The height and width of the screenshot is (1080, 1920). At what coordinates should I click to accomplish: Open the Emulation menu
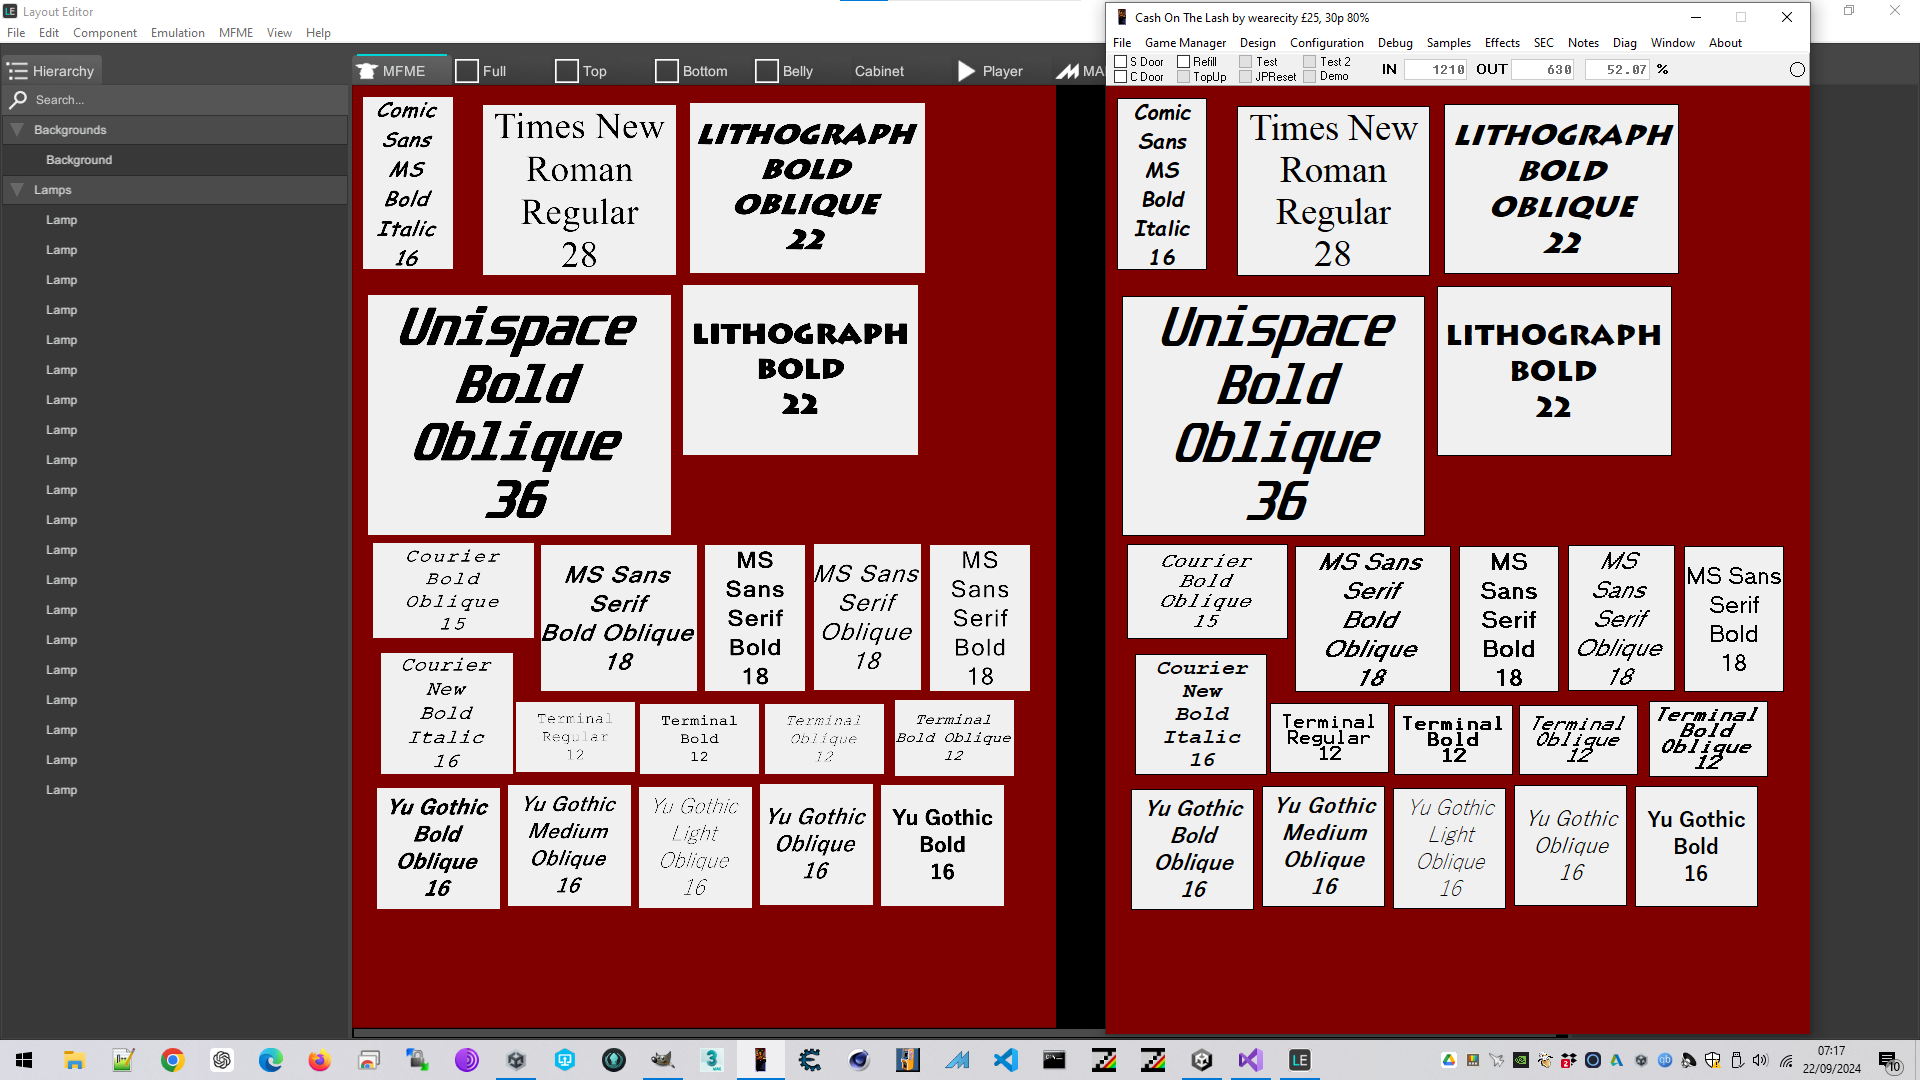[x=178, y=33]
